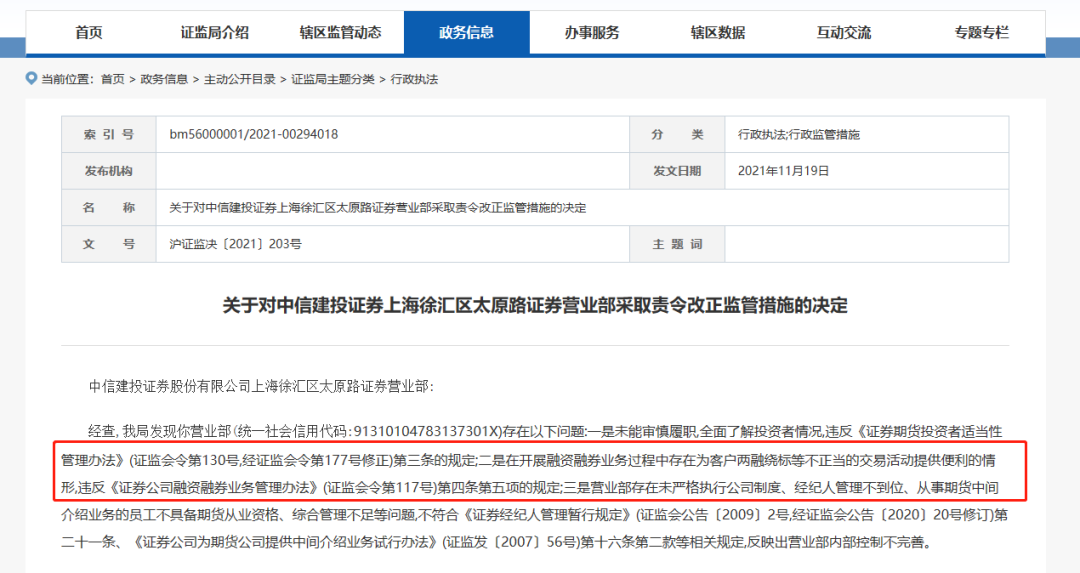Click the date 2021年11月19日
The height and width of the screenshot is (573, 1080).
pyautogui.click(x=783, y=171)
